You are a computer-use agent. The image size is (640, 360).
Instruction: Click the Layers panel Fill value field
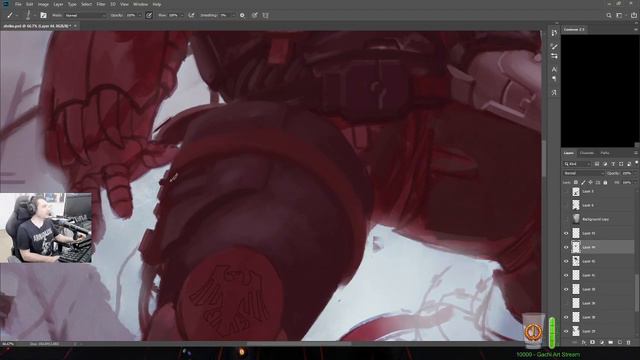tap(627, 182)
